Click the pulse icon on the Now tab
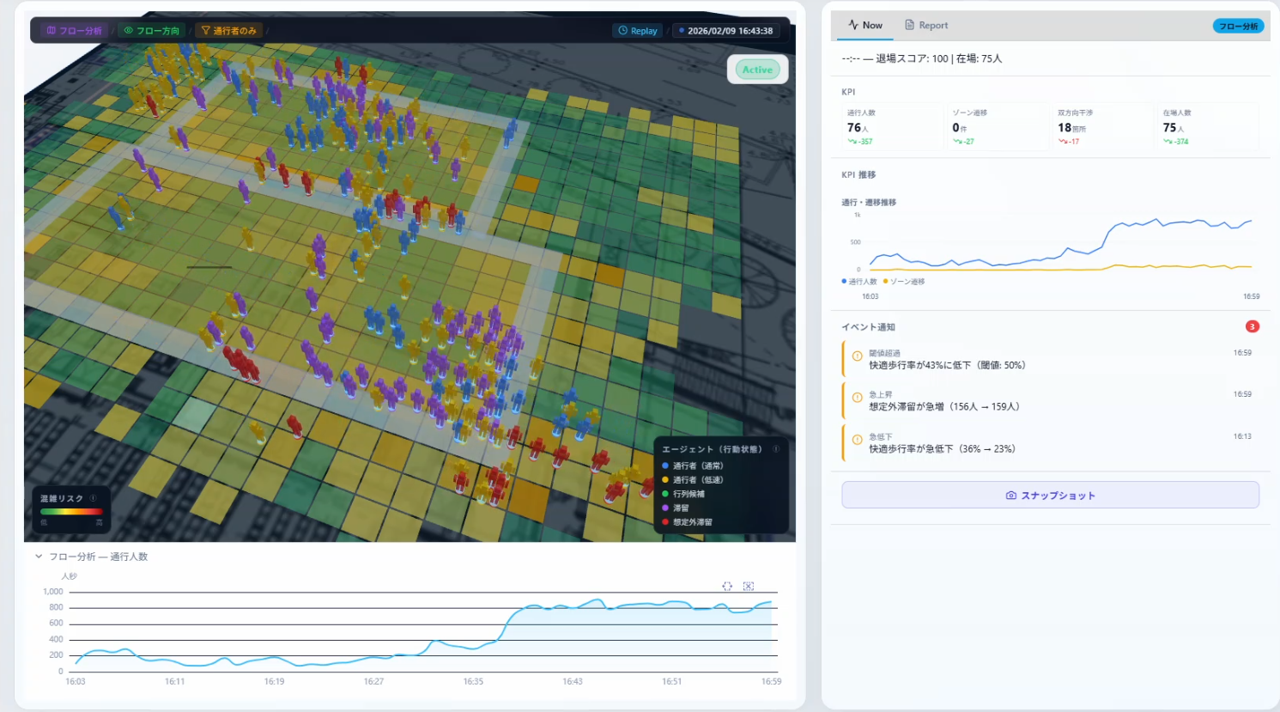The image size is (1280, 712). coord(853,25)
